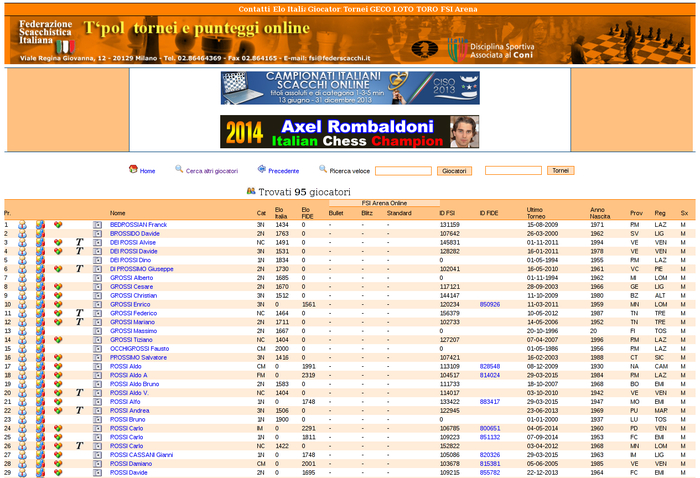Open the card icon beside GROSSI Massimo
This screenshot has height=478, width=700.
click(97, 331)
